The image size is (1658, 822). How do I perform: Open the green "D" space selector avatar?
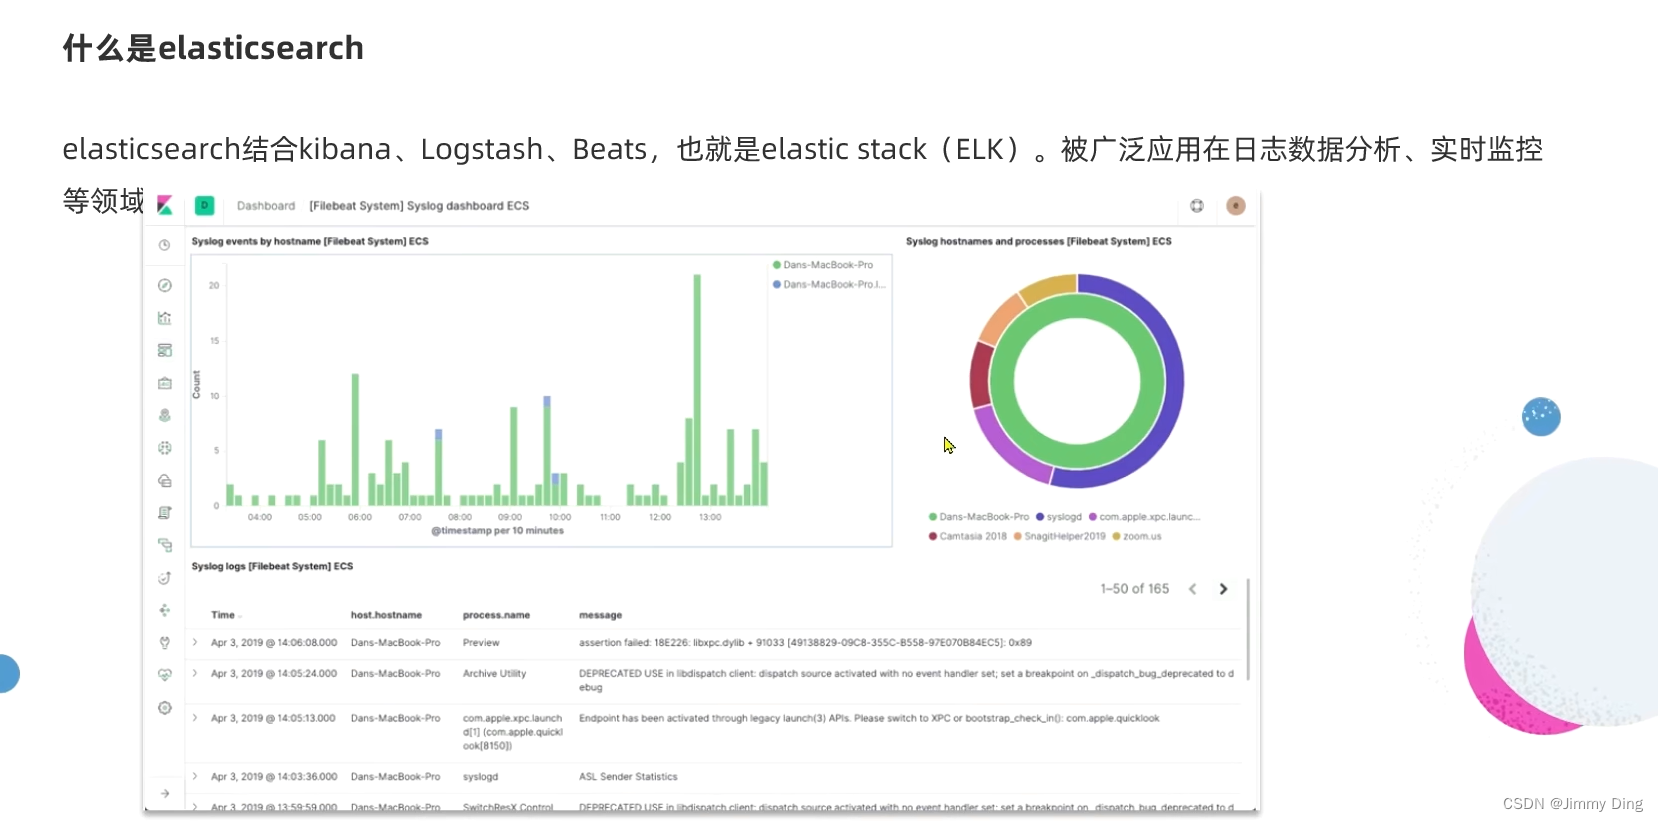tap(205, 205)
